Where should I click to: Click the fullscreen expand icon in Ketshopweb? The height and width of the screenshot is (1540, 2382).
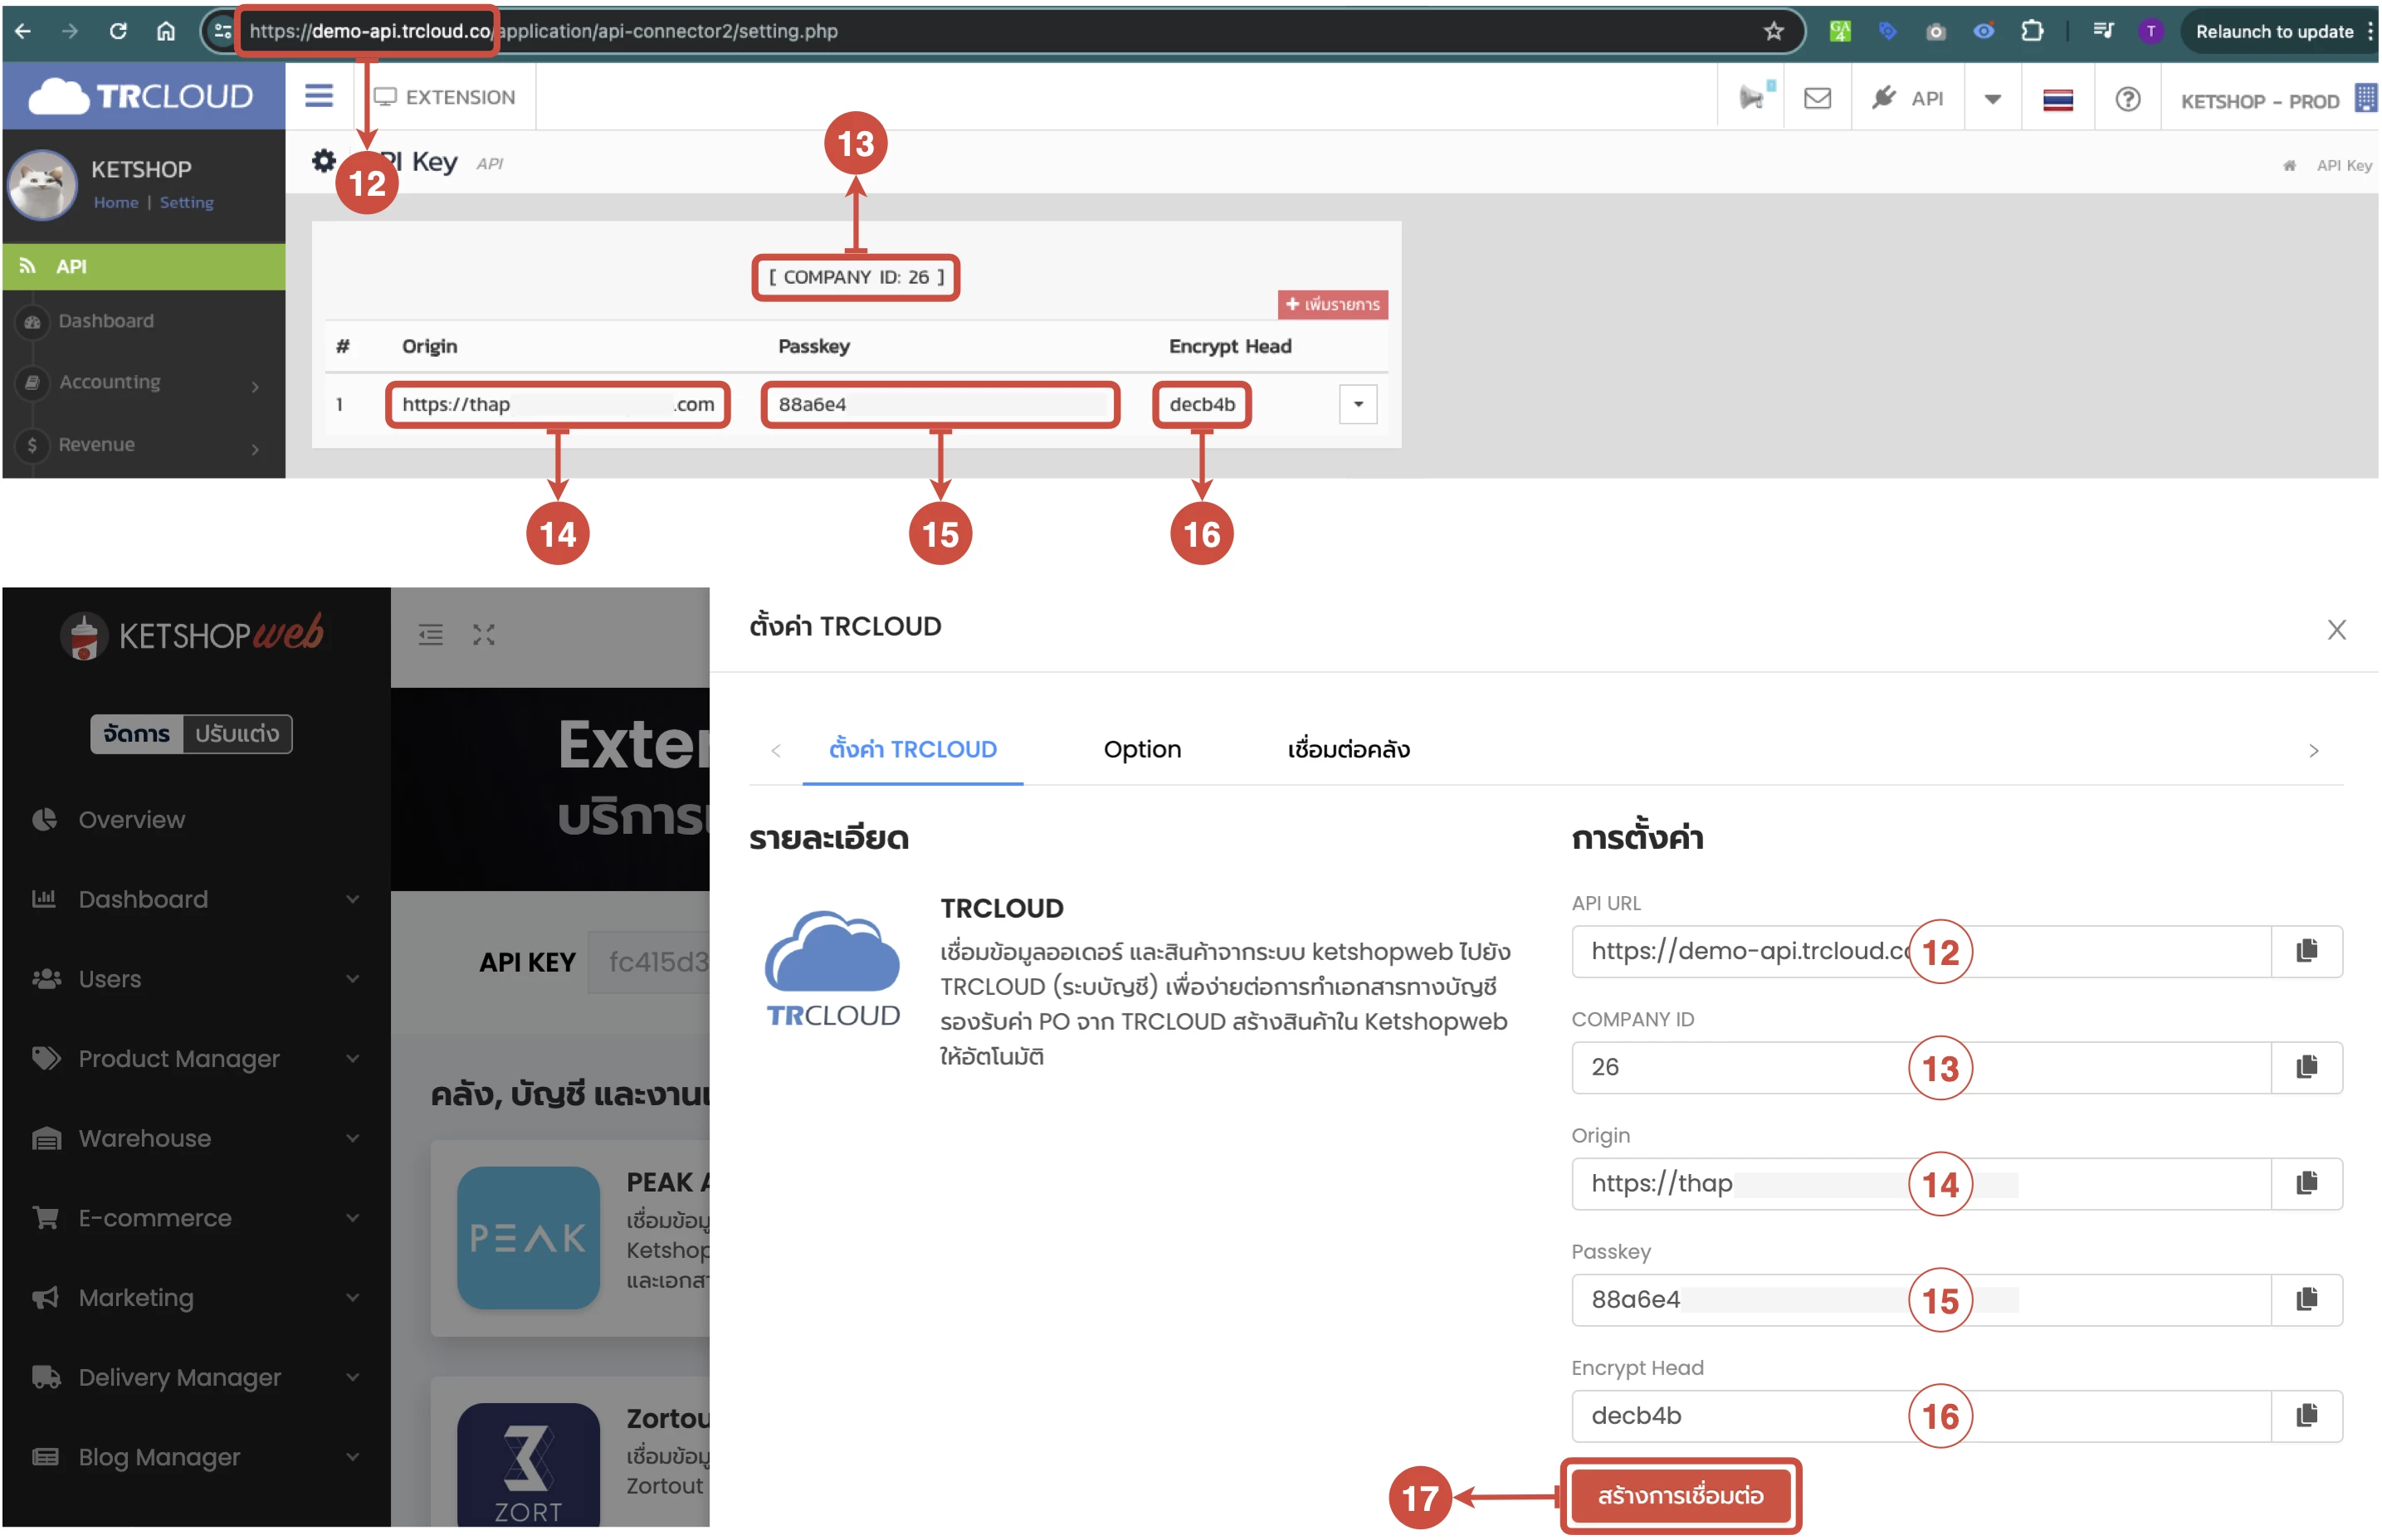484,635
